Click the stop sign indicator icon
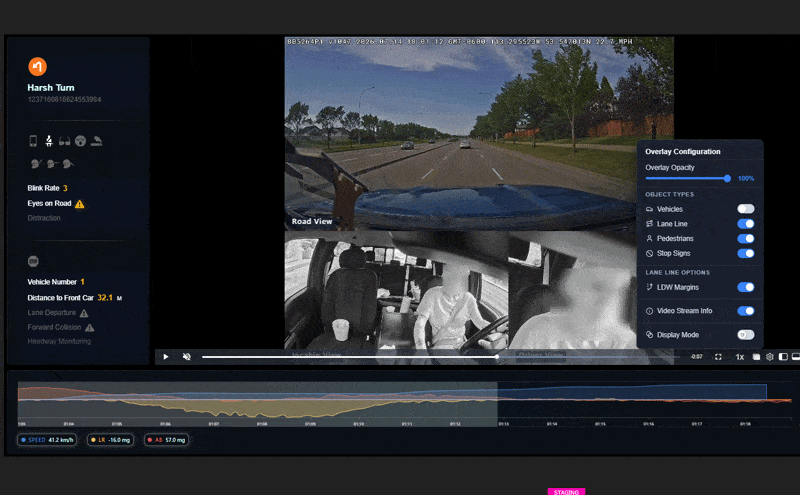The height and width of the screenshot is (495, 800). tap(33, 261)
